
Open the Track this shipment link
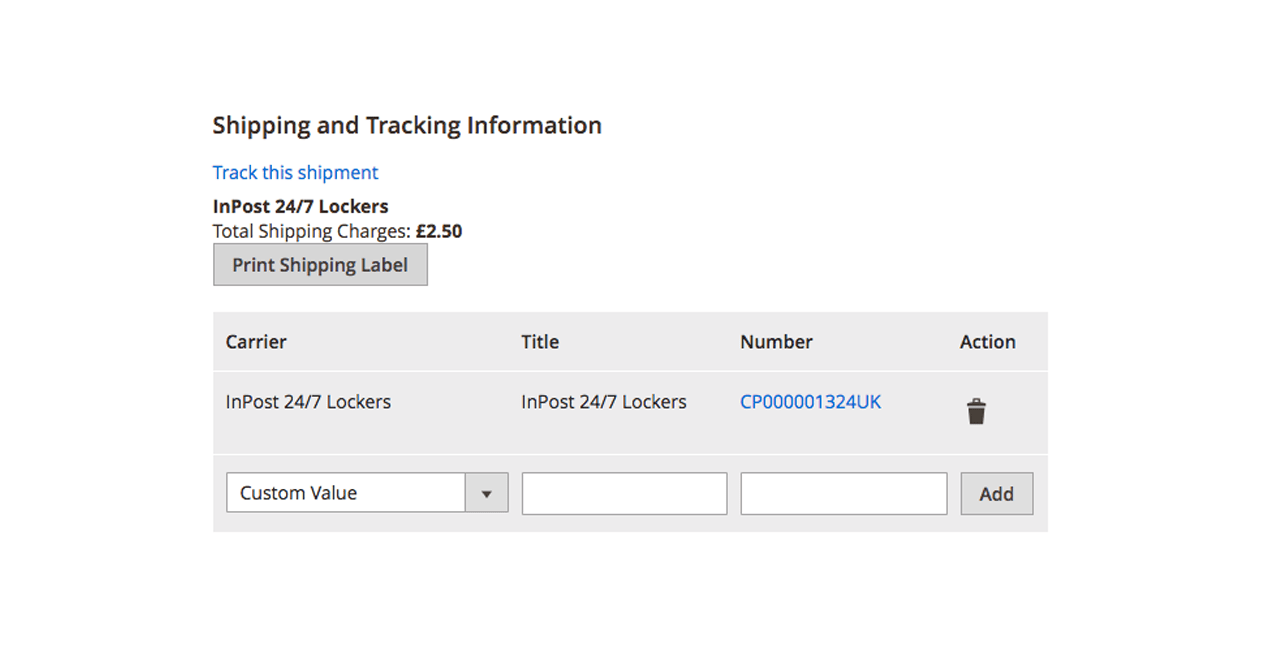[x=295, y=173]
